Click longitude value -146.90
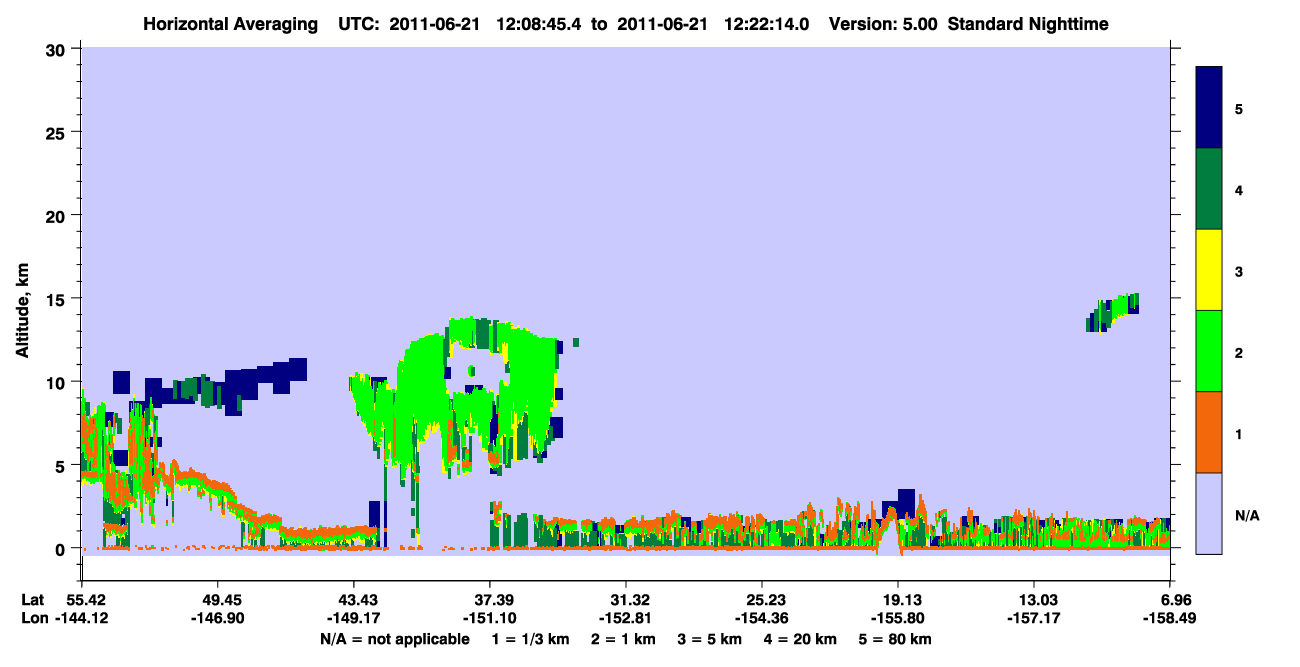Viewport: 1300px width, 667px height. click(x=218, y=619)
